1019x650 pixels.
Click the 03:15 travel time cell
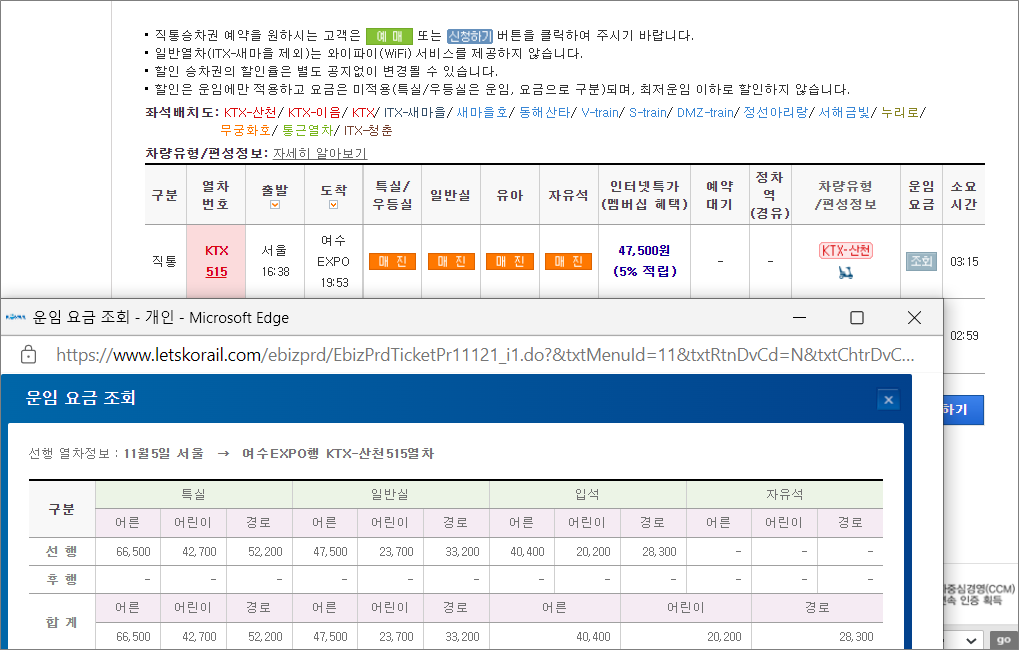click(x=964, y=261)
